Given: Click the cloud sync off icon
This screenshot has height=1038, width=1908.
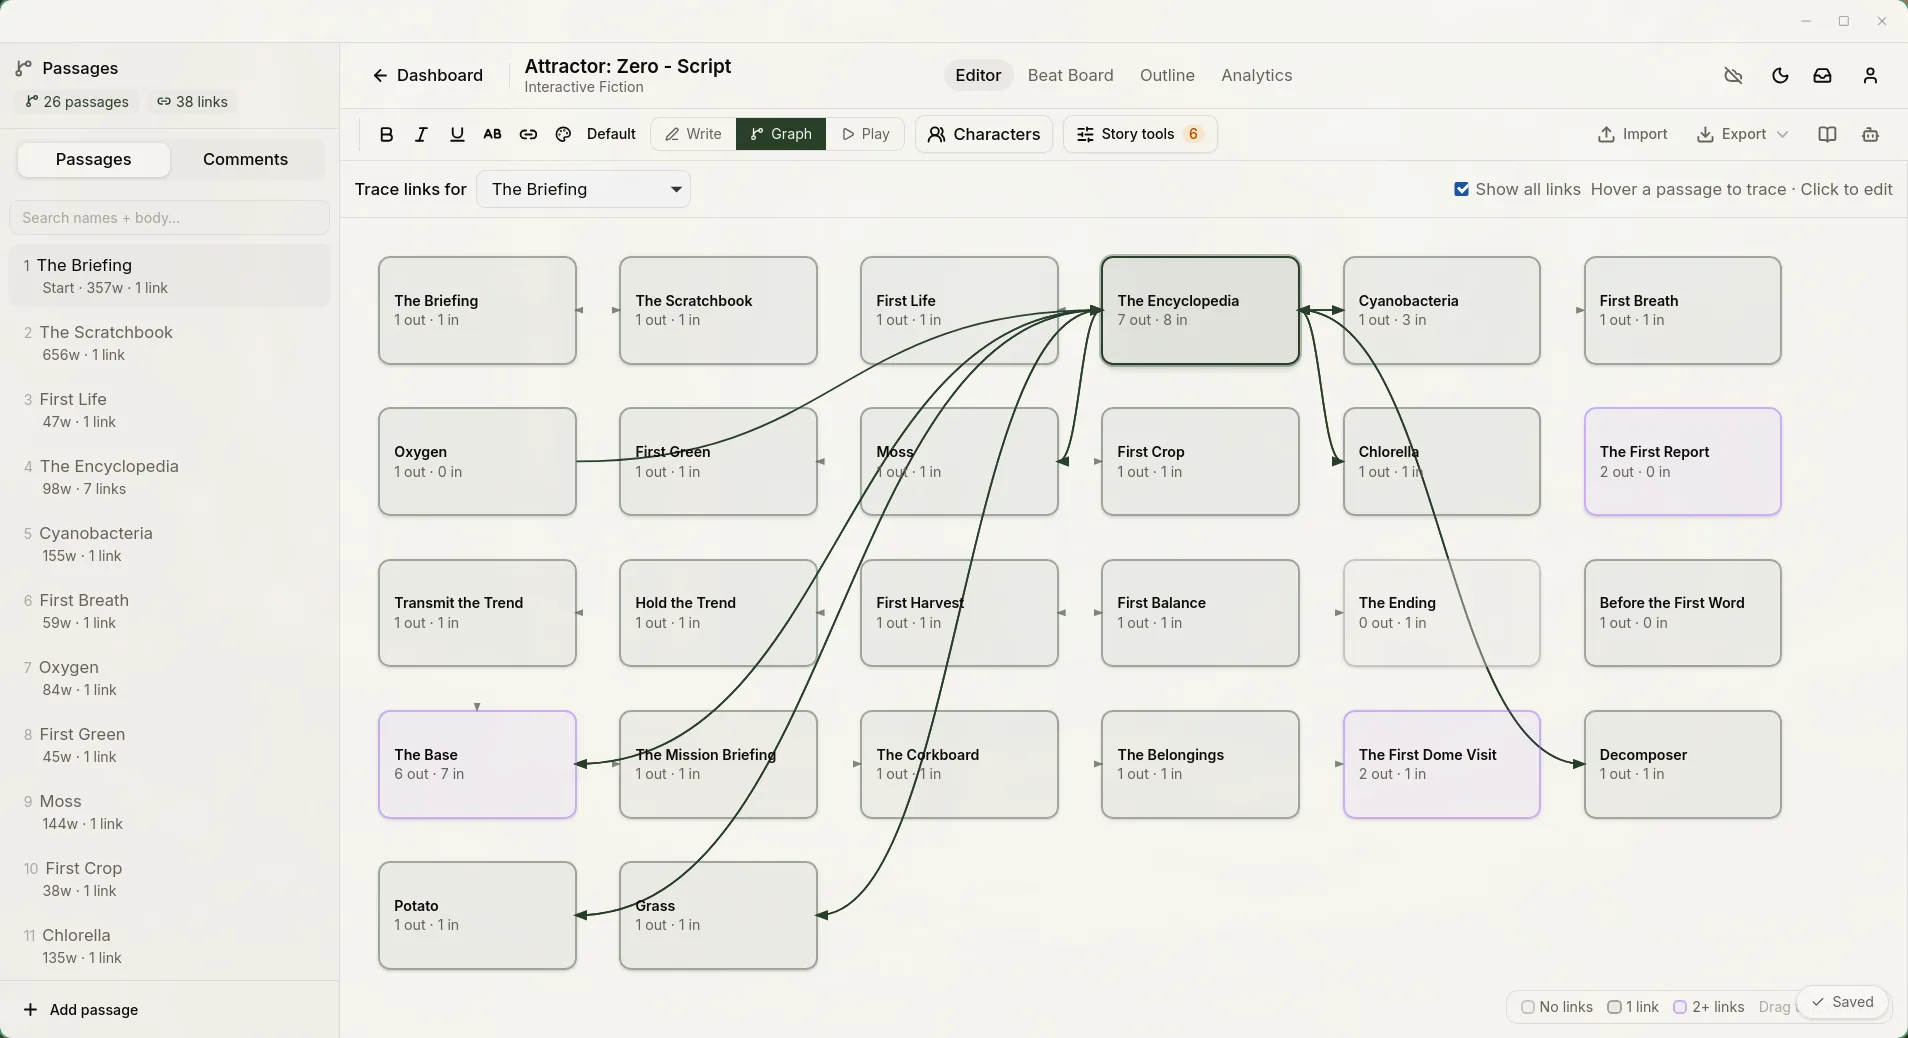Looking at the screenshot, I should pyautogui.click(x=1734, y=75).
